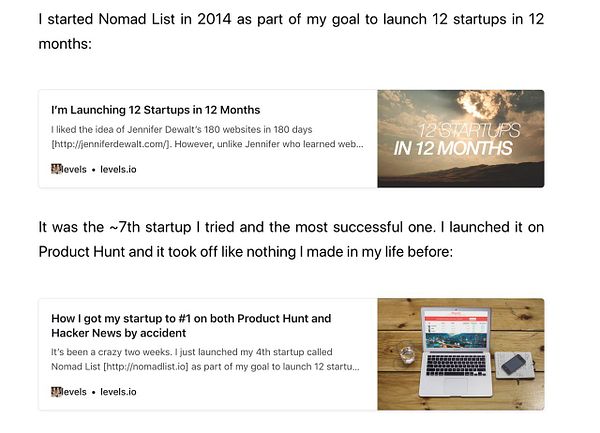Open the "I'm Launching 12 Startups" article title
Viewport: 600px width, 433px height.
click(x=155, y=110)
